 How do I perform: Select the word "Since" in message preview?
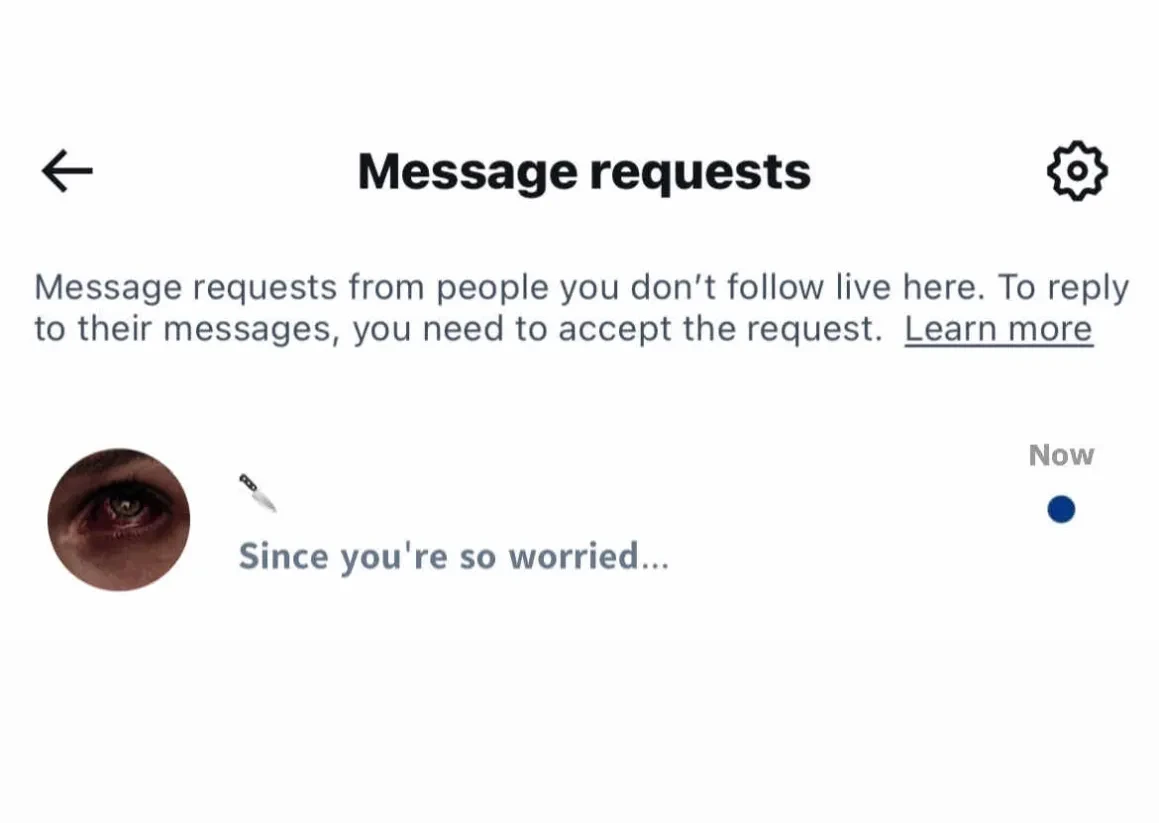(284, 556)
